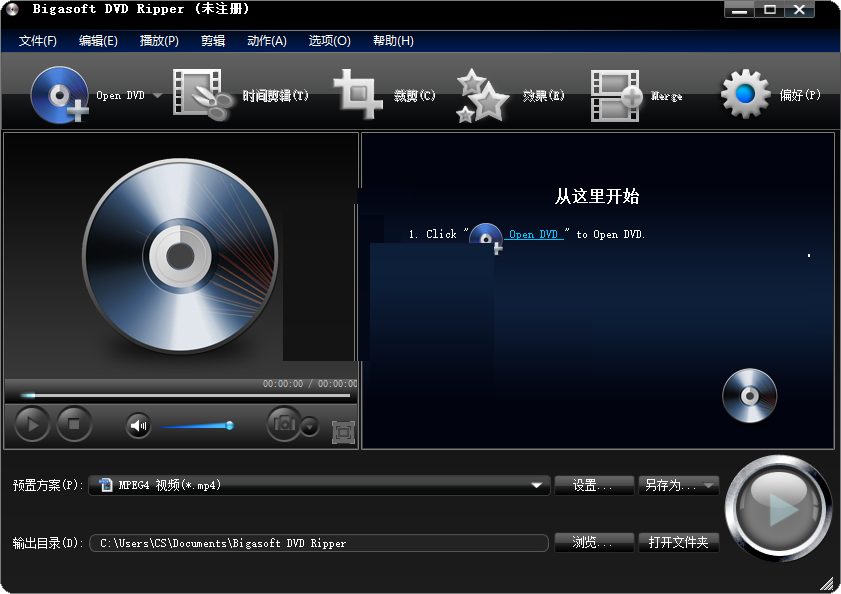Expand the snapshot options arrow
This screenshot has height=594, width=841.
pyautogui.click(x=310, y=427)
